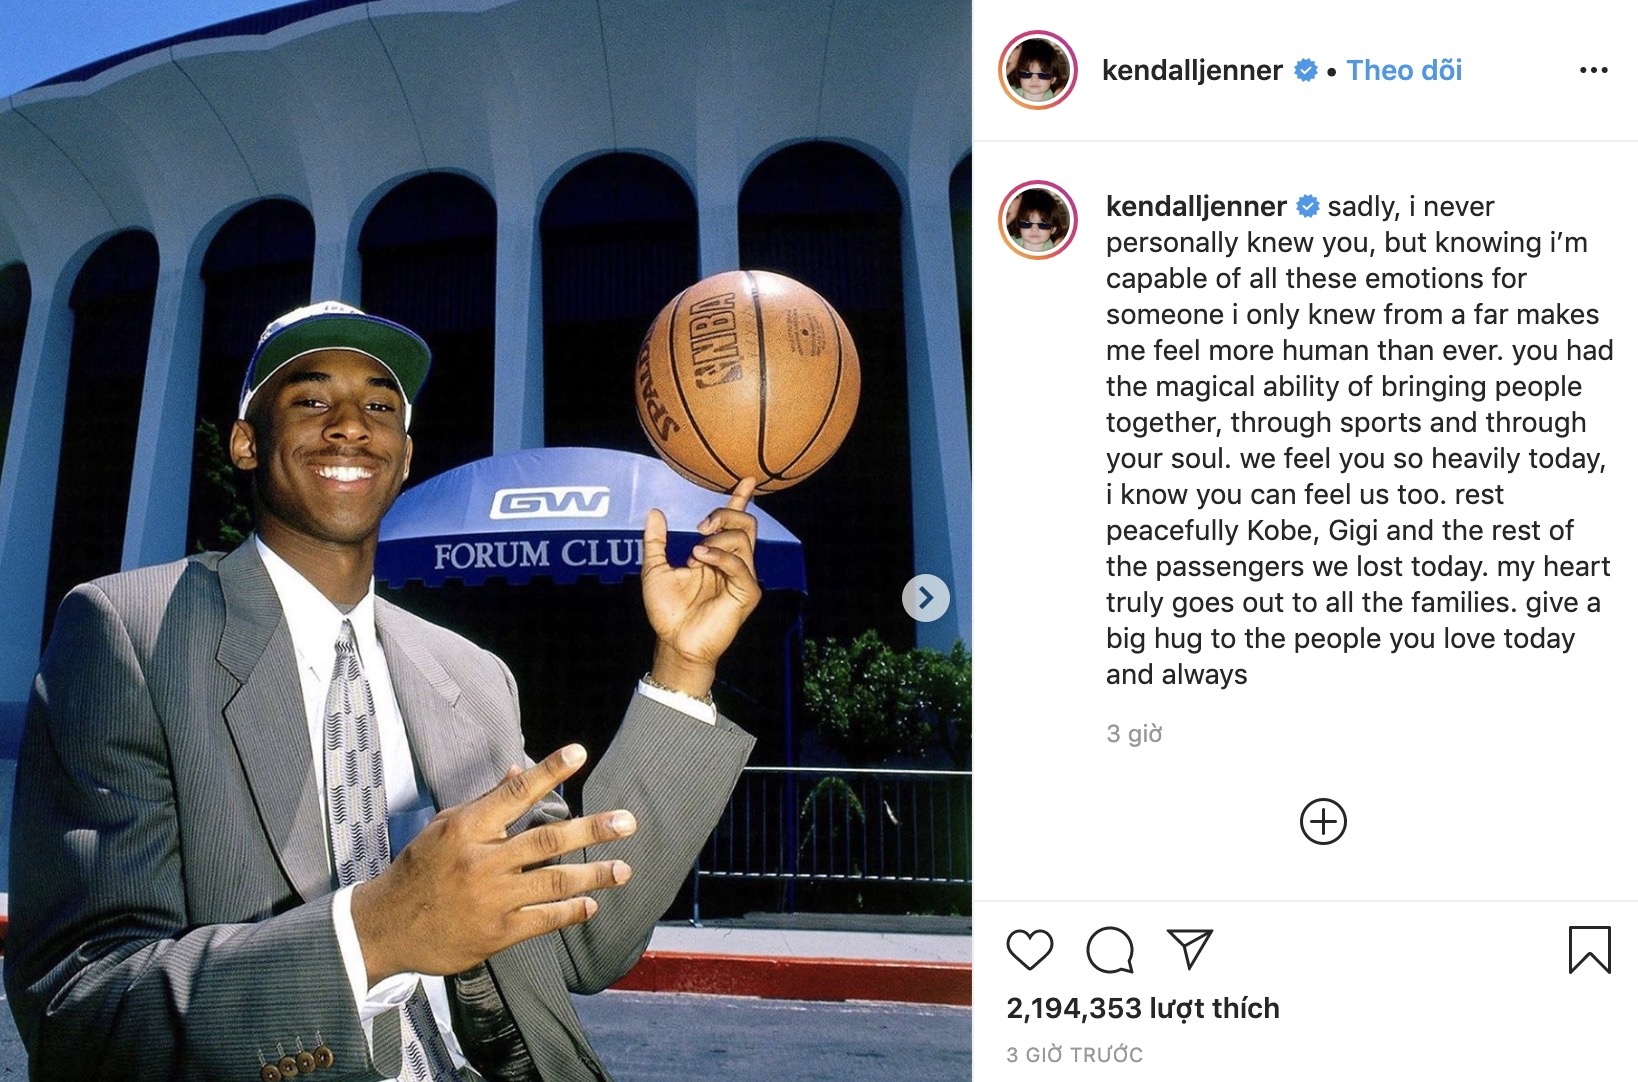Viewport: 1638px width, 1082px height.
Task: Click the caption text about Kobe
Action: pos(1358,440)
